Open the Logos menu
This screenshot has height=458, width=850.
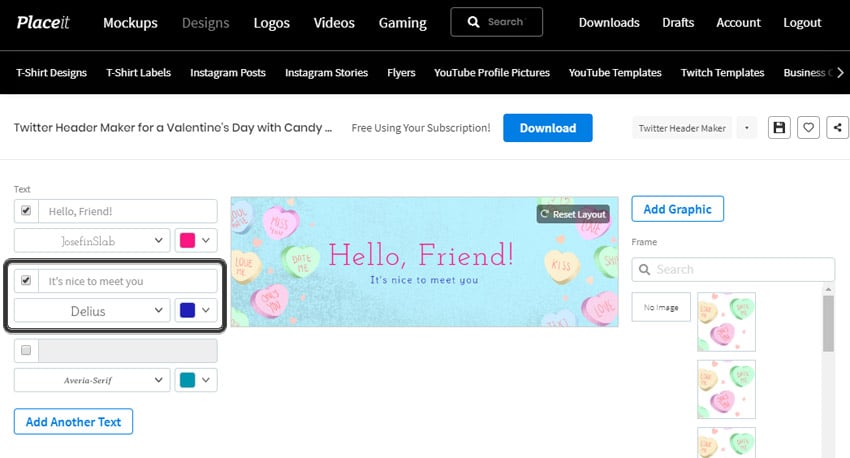(x=272, y=23)
